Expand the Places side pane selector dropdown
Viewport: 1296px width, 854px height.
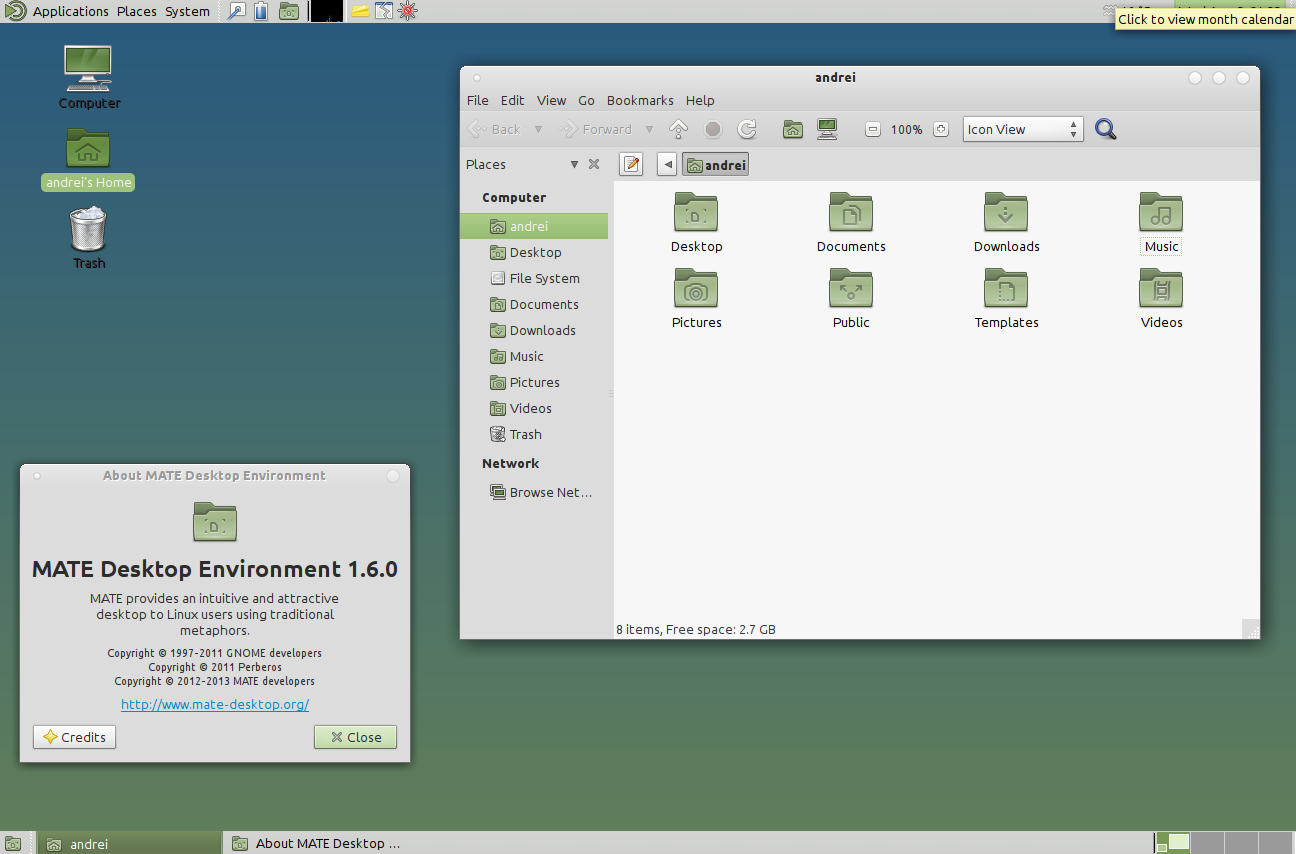click(x=574, y=164)
